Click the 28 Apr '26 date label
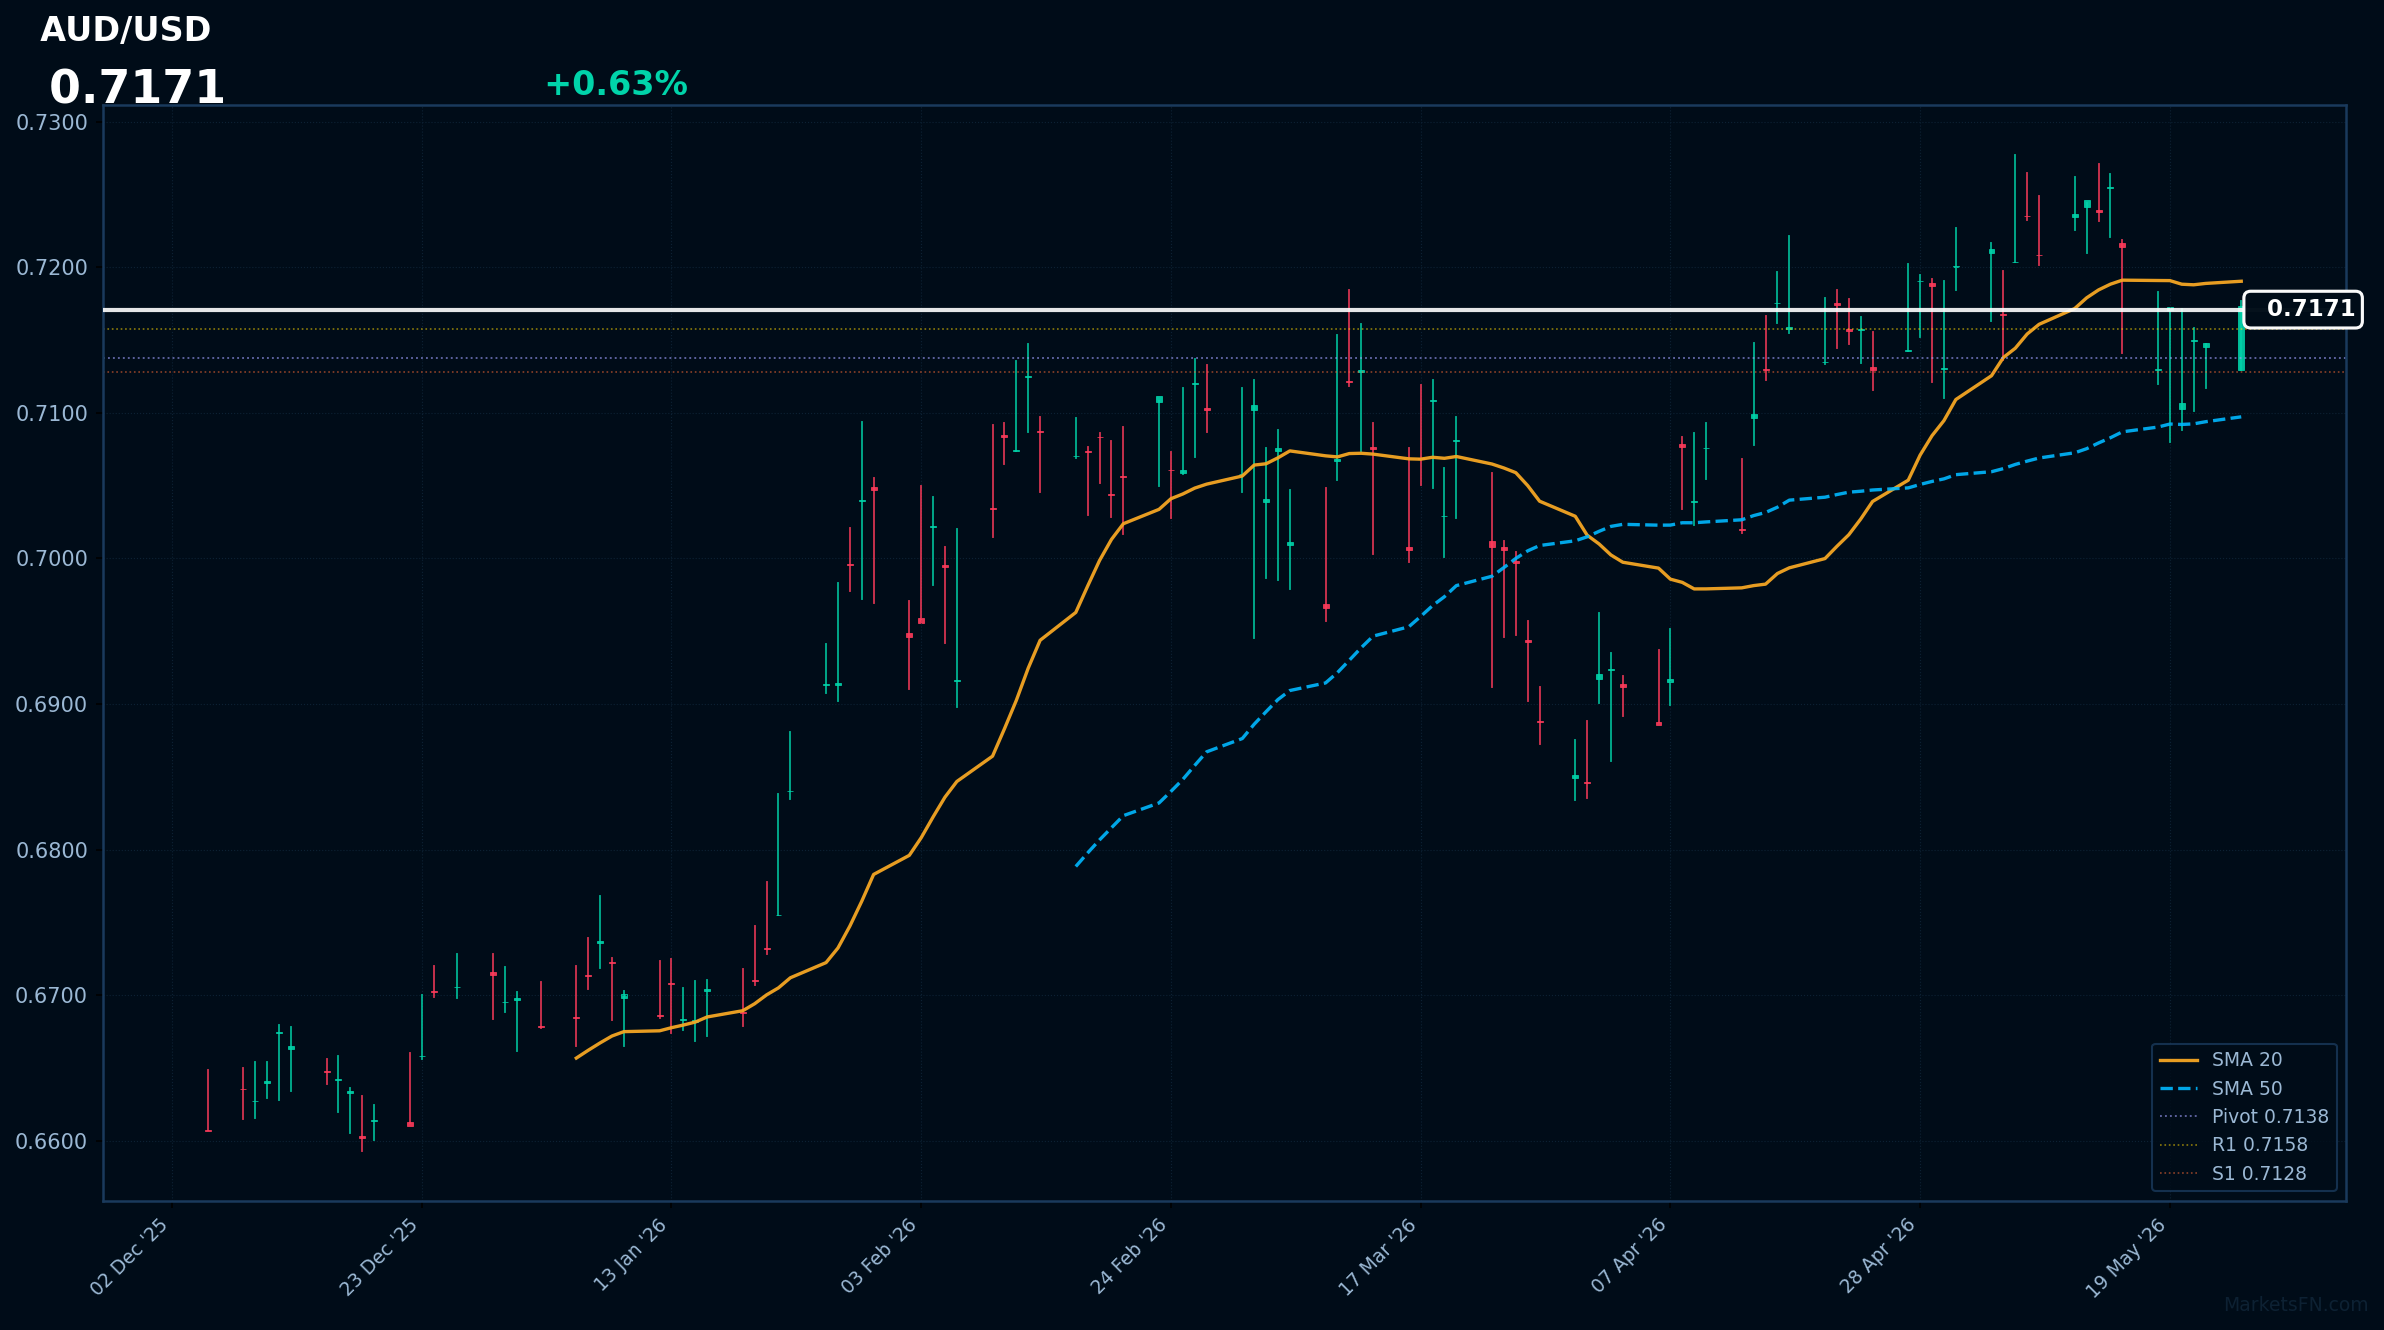2384x1330 pixels. coord(1878,1256)
